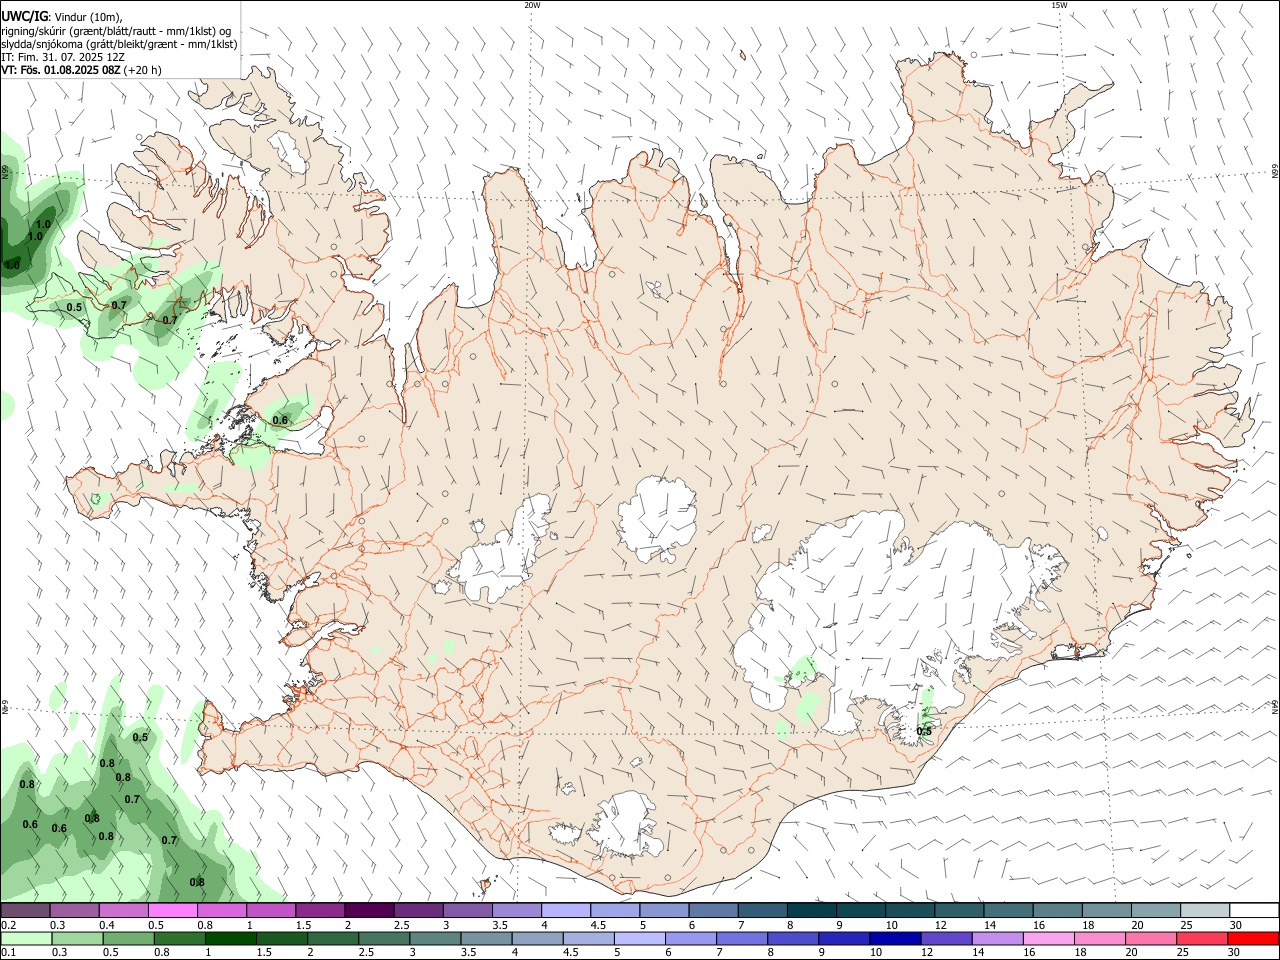
Task: Click the red-pink swatch labeled 25 in bottom legend row
Action: coord(1202,938)
